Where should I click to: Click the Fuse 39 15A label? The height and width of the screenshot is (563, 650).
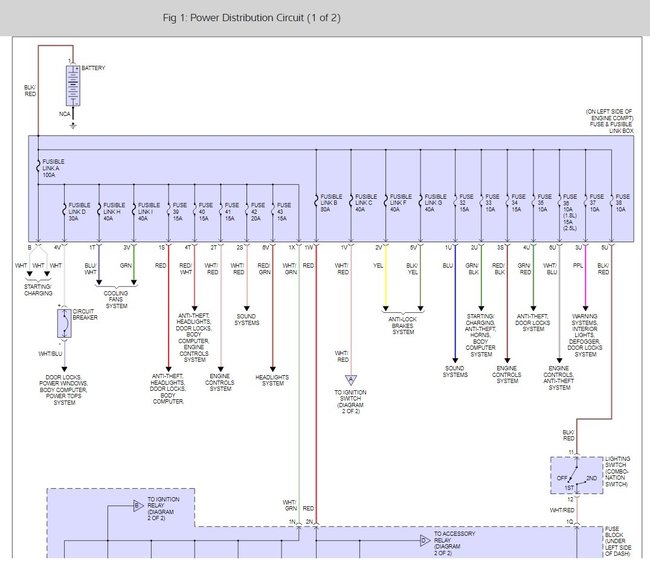[x=179, y=211]
